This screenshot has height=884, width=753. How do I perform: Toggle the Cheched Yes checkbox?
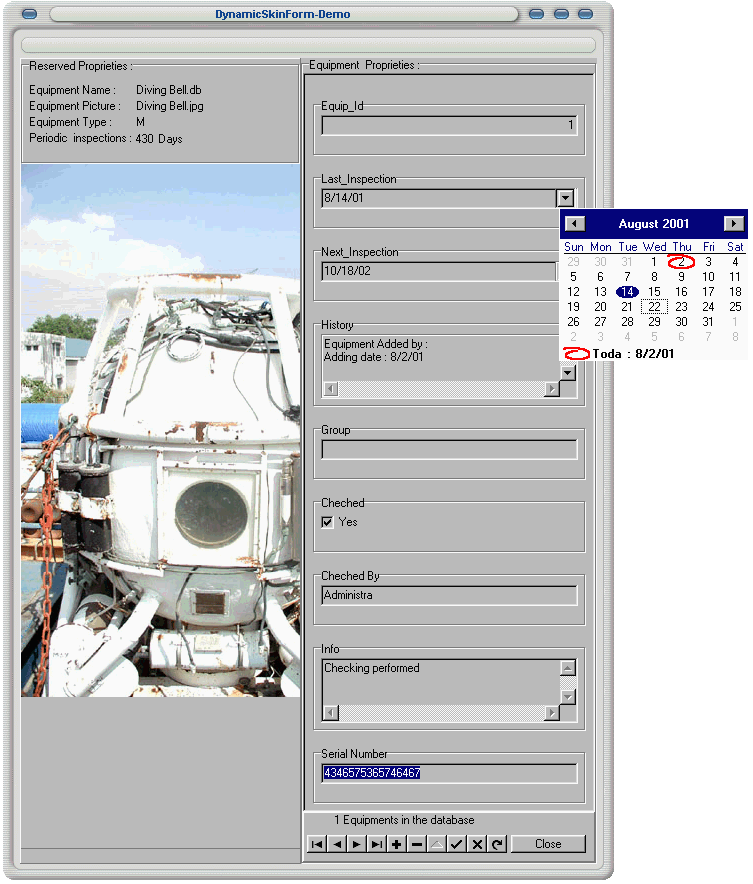click(x=327, y=522)
